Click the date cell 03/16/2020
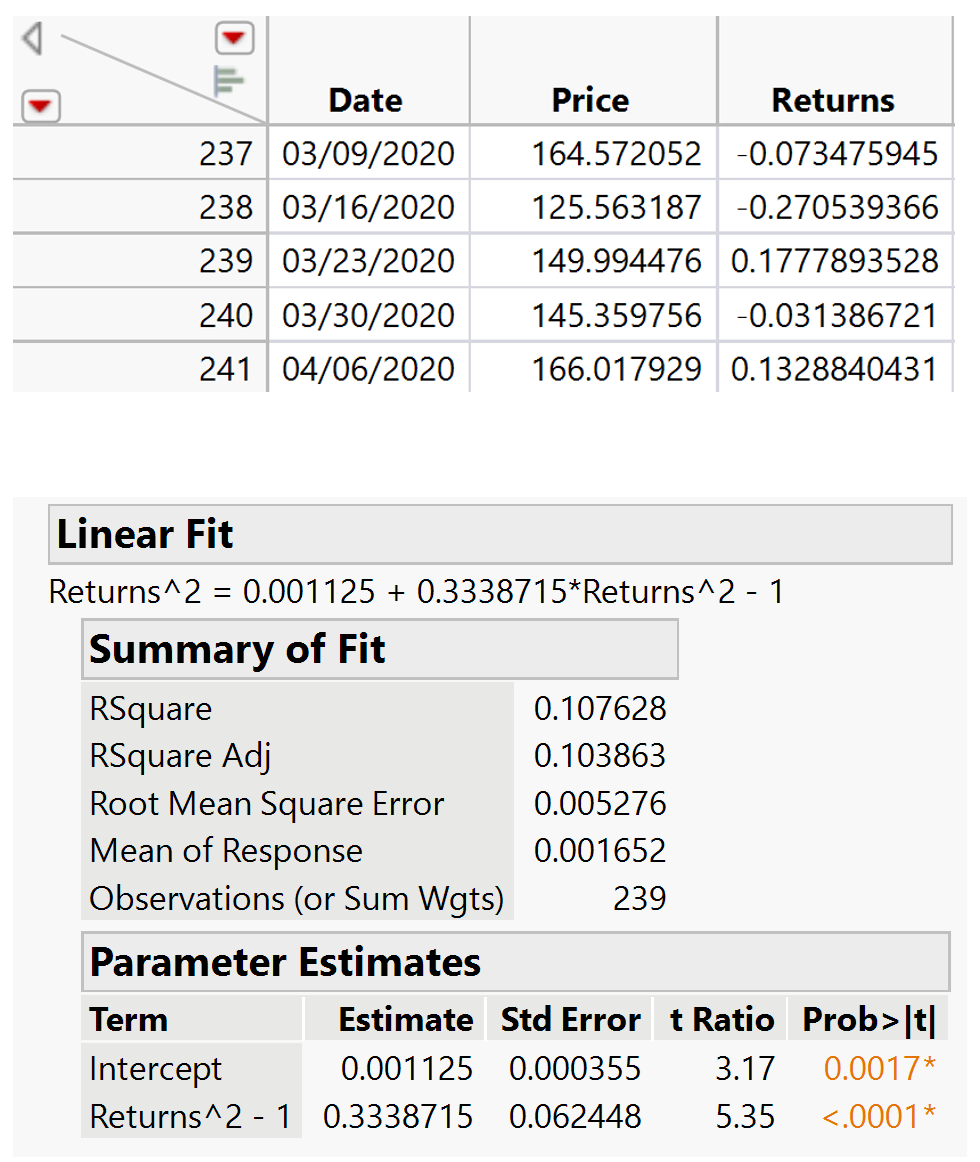This screenshot has height=1162, width=980. (368, 207)
